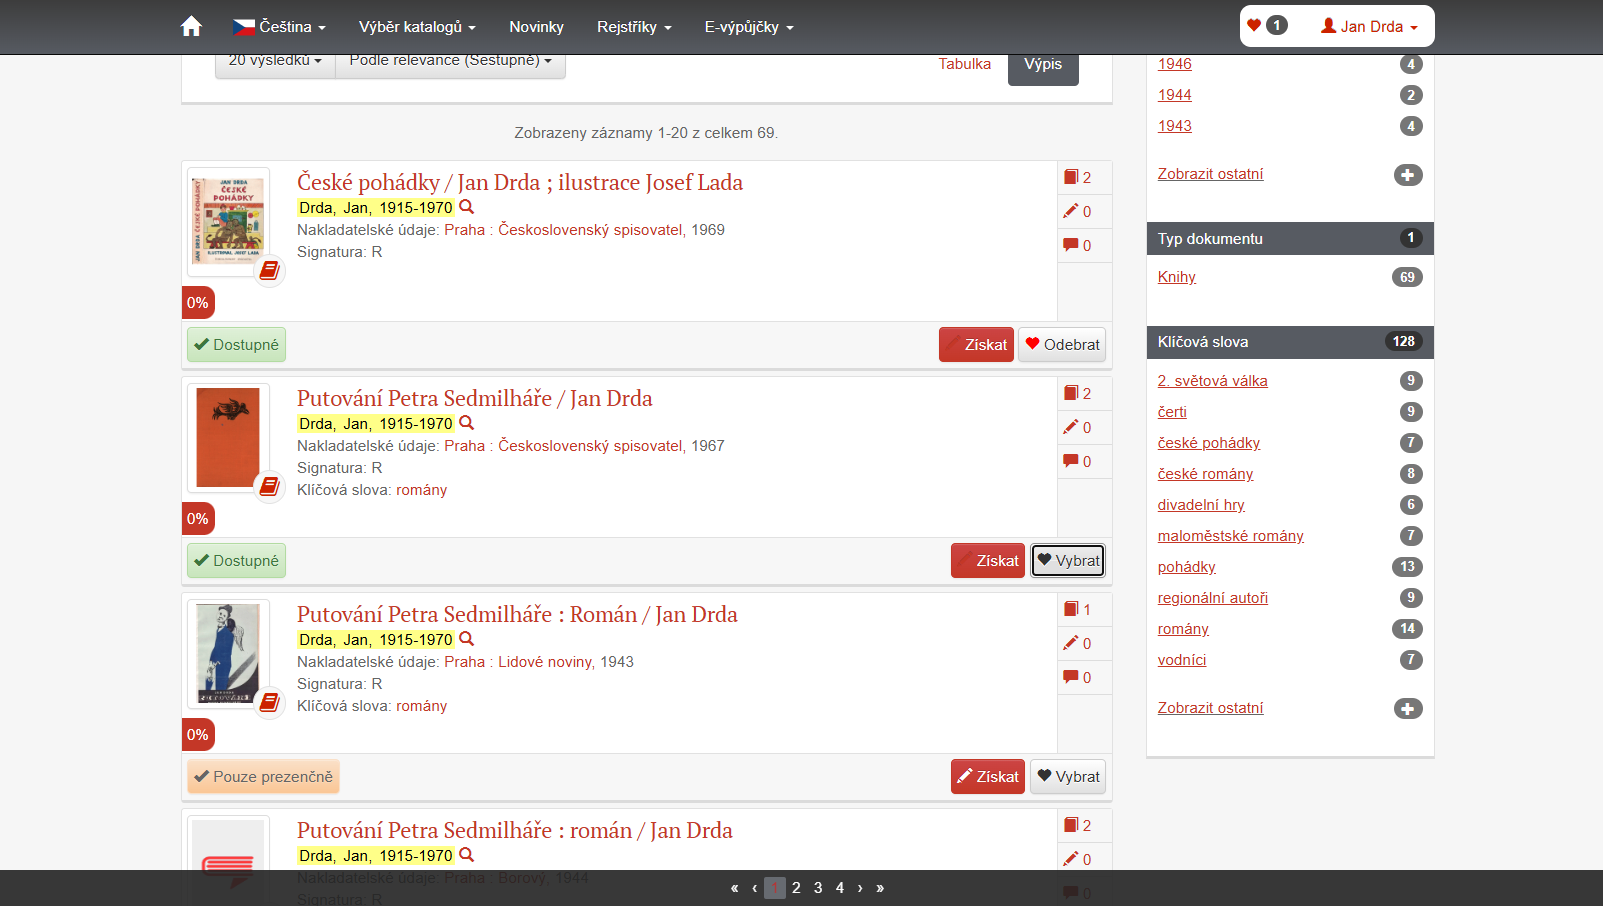Filter by keyword 2. světová válka

pyautogui.click(x=1212, y=381)
